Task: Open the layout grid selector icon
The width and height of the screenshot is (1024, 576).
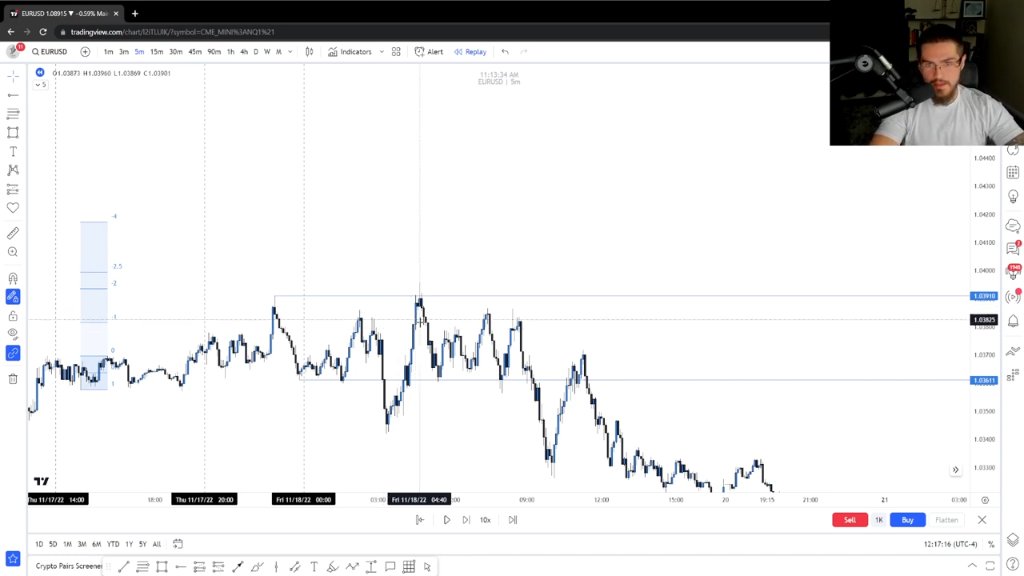Action: [x=396, y=52]
